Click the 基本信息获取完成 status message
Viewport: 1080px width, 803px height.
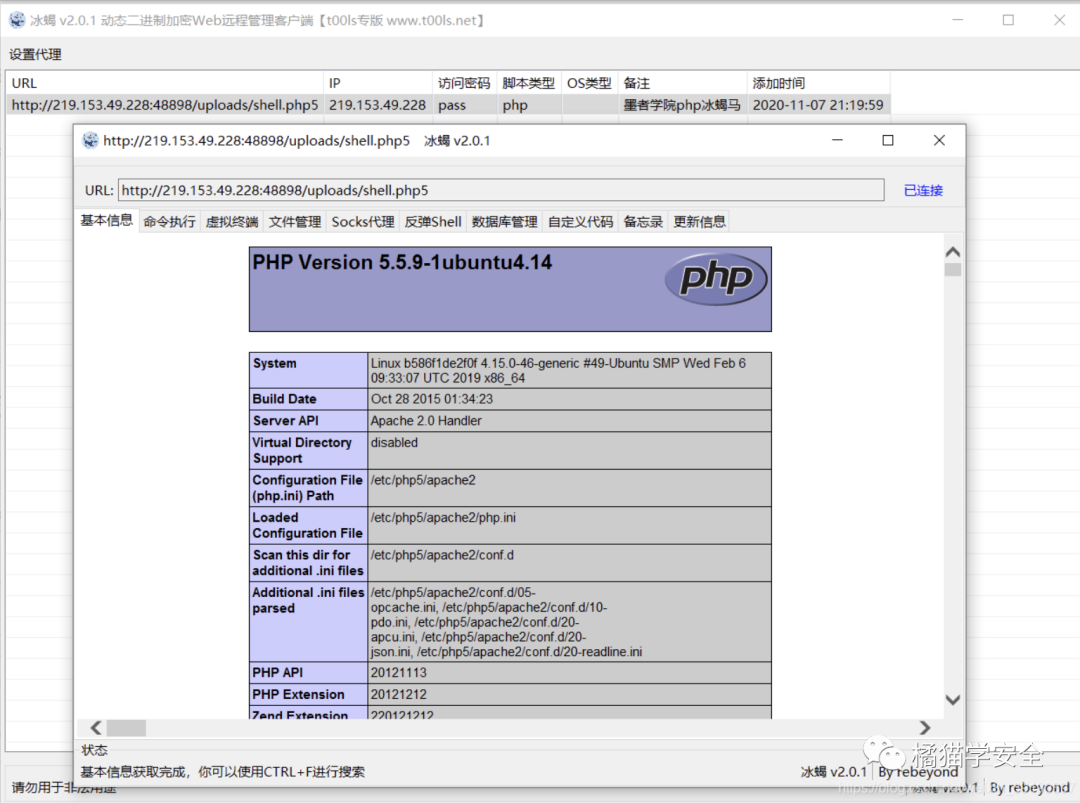click(222, 772)
